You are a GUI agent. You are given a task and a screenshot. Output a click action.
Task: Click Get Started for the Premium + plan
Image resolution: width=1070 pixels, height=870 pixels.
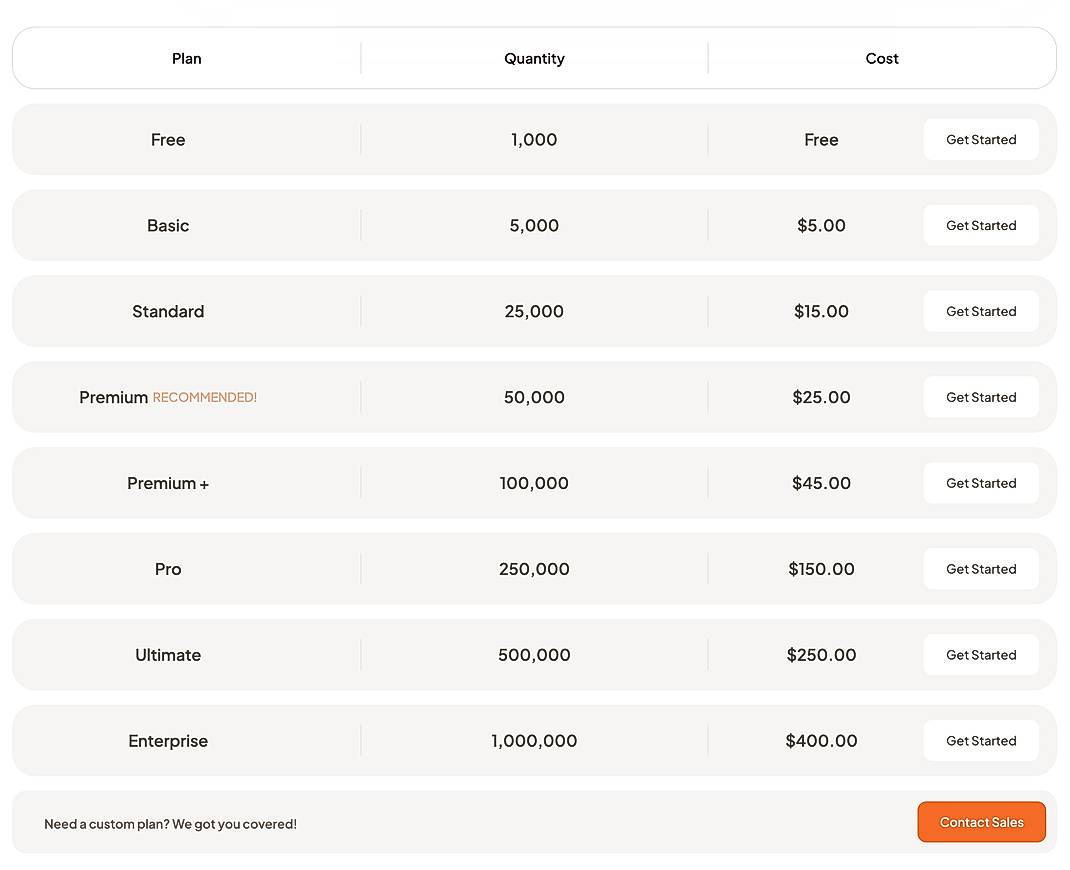click(981, 483)
